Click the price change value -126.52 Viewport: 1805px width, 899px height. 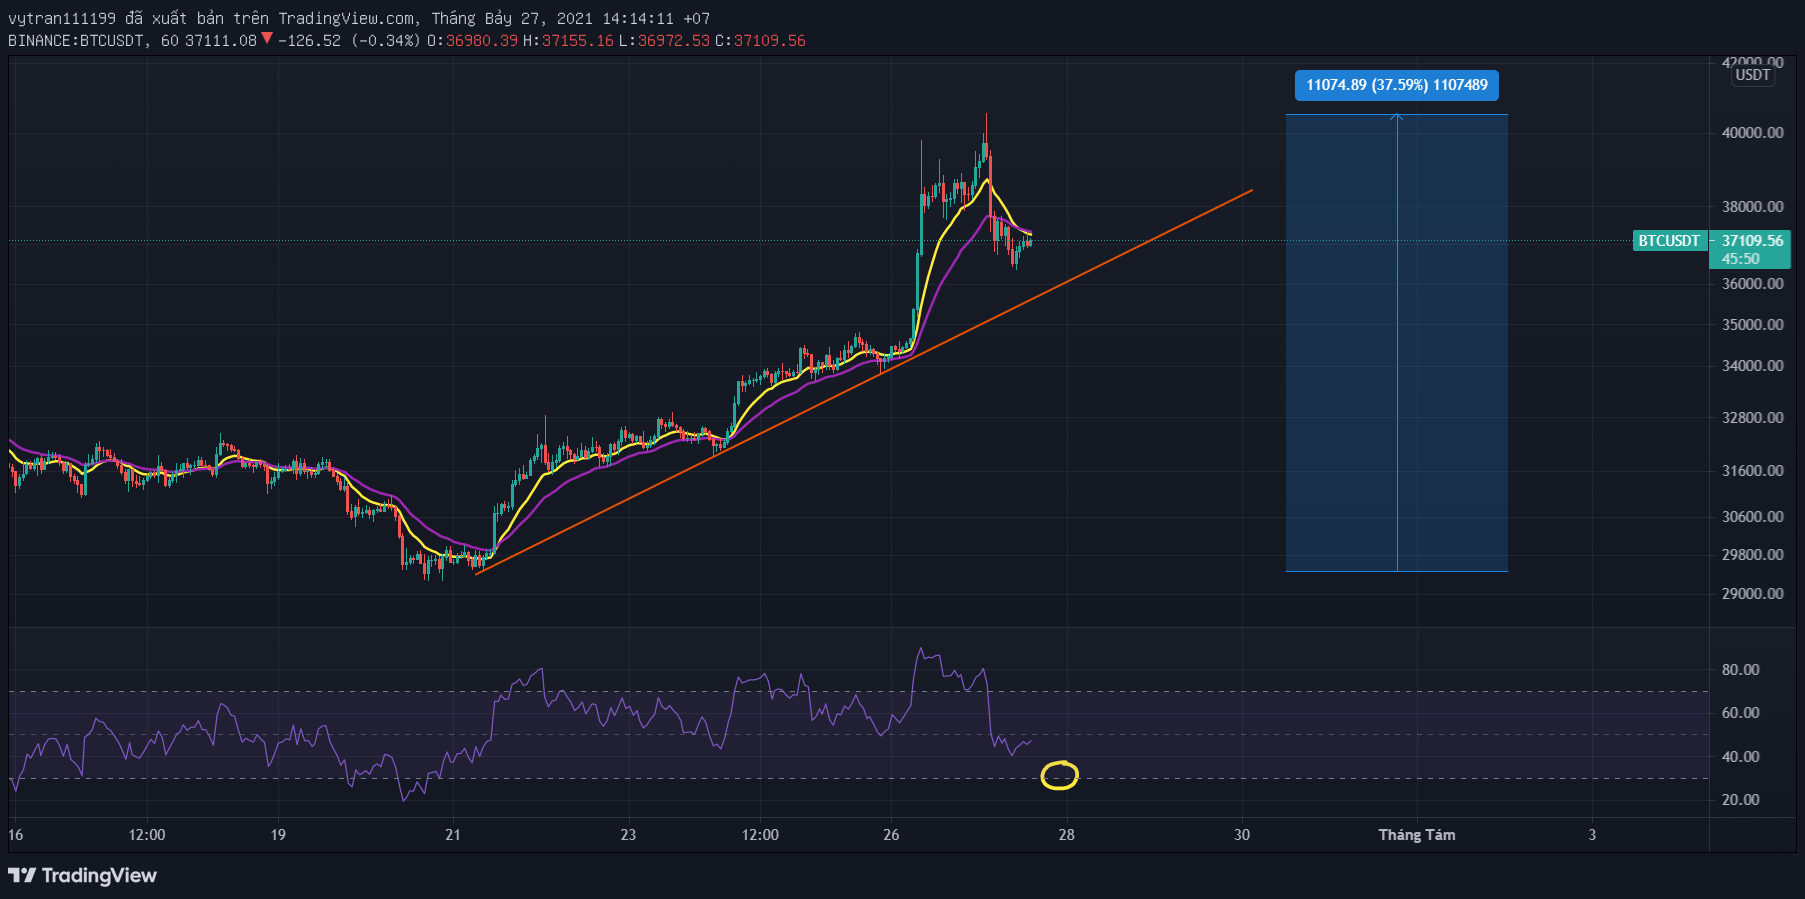point(309,41)
